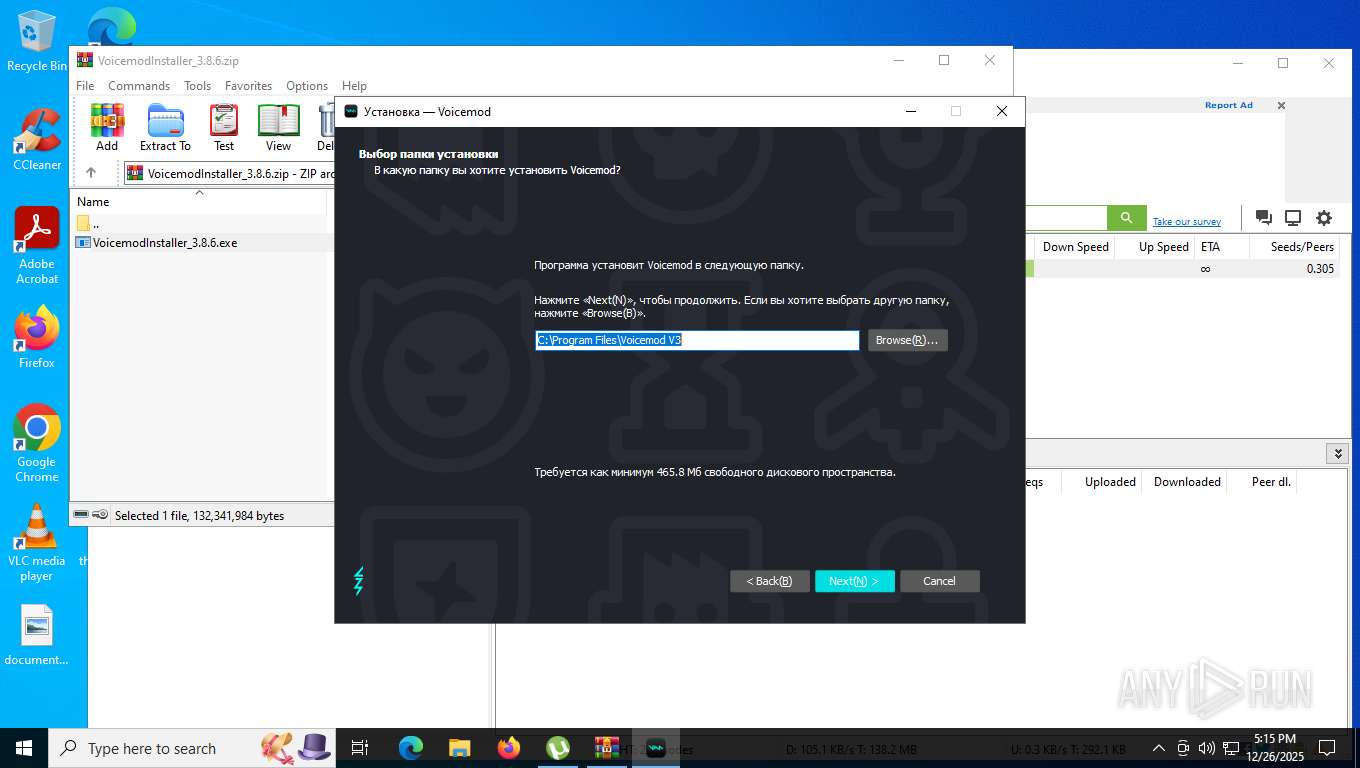Screen dimensions: 1360x768
Task: Open Firefox desktop shortcut
Action: [37, 337]
